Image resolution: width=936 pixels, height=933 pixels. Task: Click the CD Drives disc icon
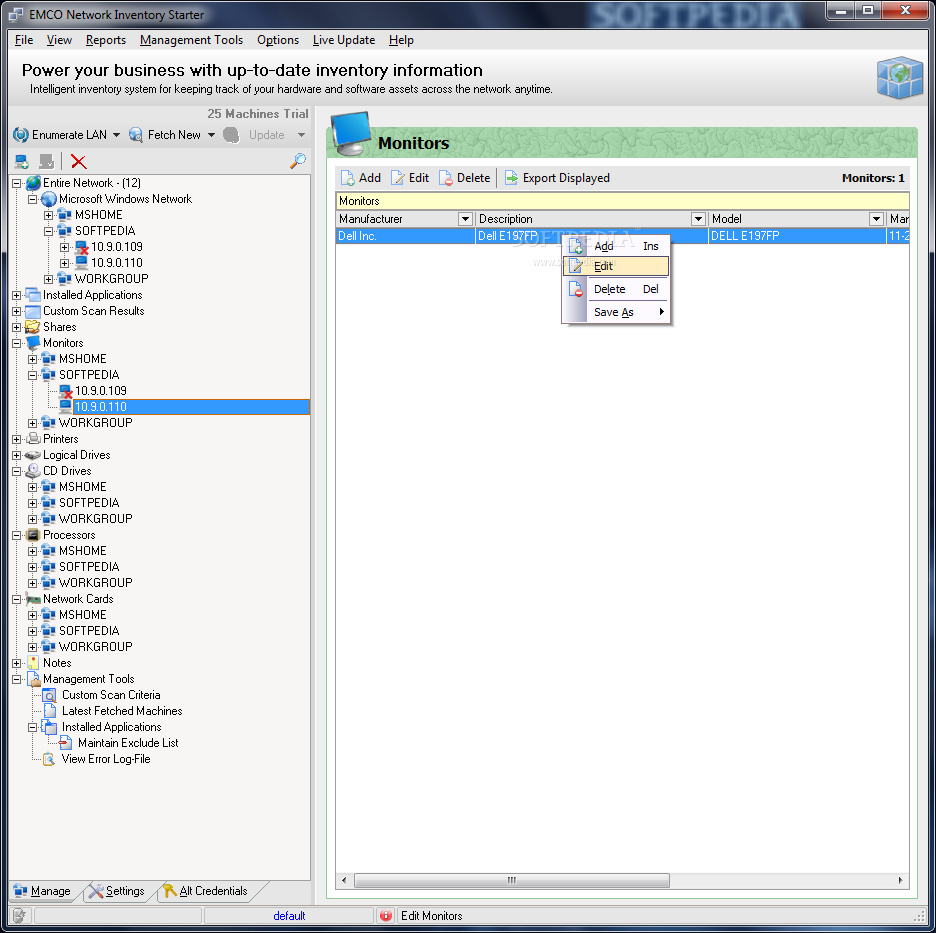pyautogui.click(x=33, y=471)
